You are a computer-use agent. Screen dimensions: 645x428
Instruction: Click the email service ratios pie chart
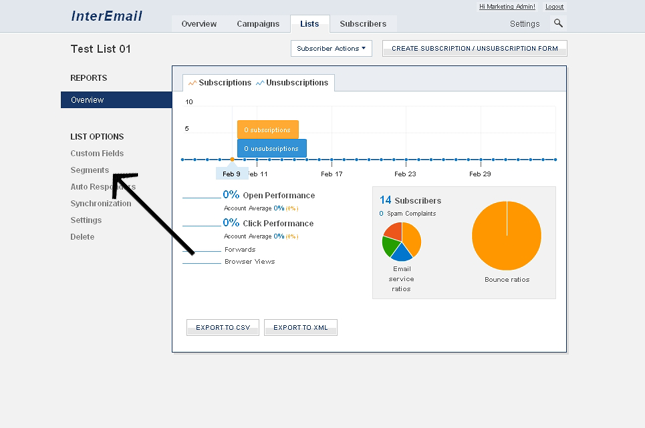tap(401, 241)
